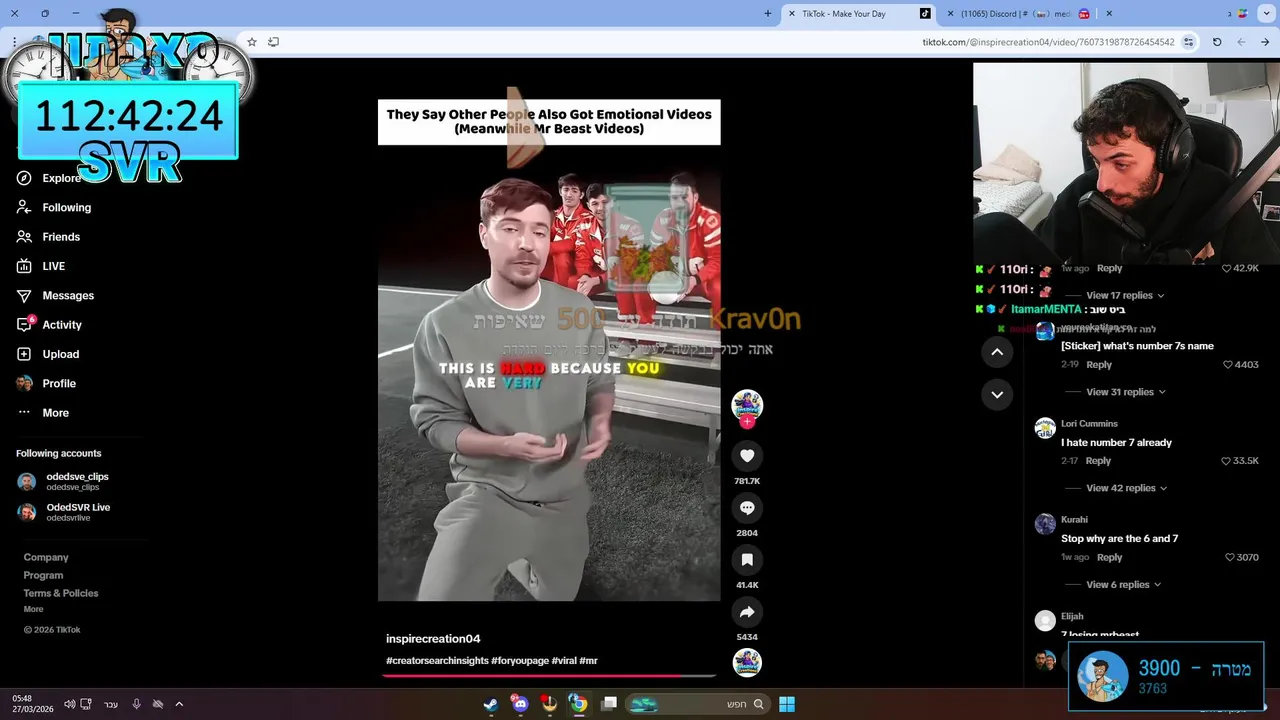Image resolution: width=1280 pixels, height=720 pixels.
Task: Open #foryoupage hashtag
Action: (x=520, y=661)
